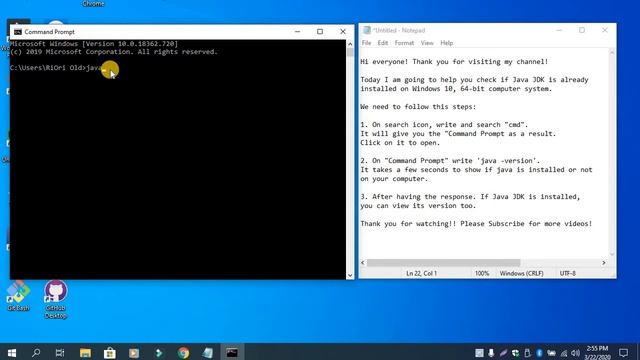Minimize the Notepad window
640x360 pixels.
(559, 30)
